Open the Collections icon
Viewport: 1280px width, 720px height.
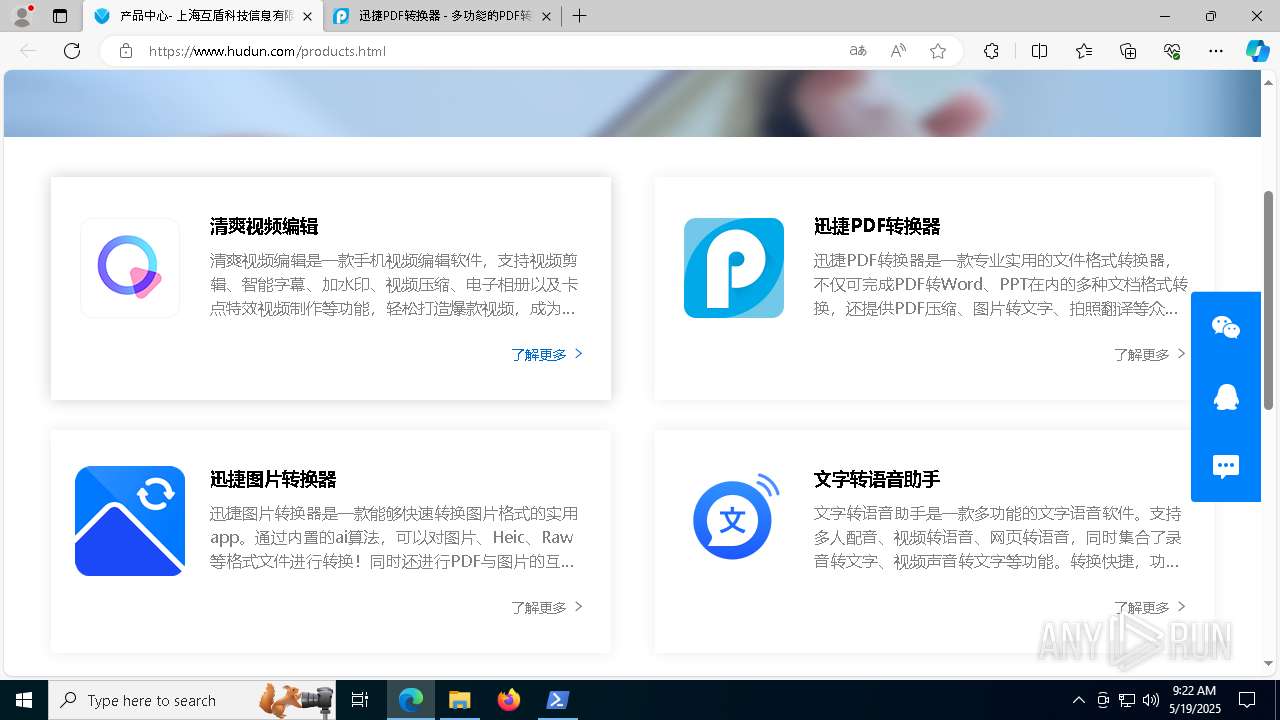1128,51
